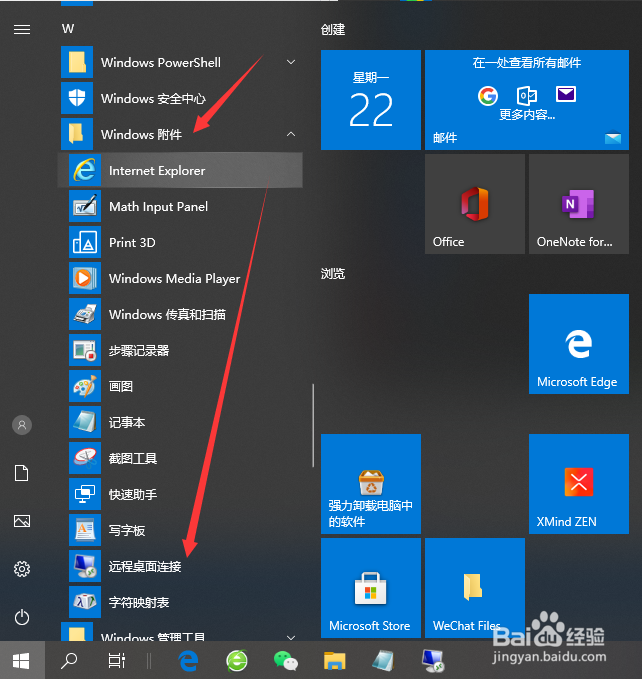Image resolution: width=642 pixels, height=679 pixels.
Task: Open Notepad icon on taskbar
Action: [x=383, y=661]
